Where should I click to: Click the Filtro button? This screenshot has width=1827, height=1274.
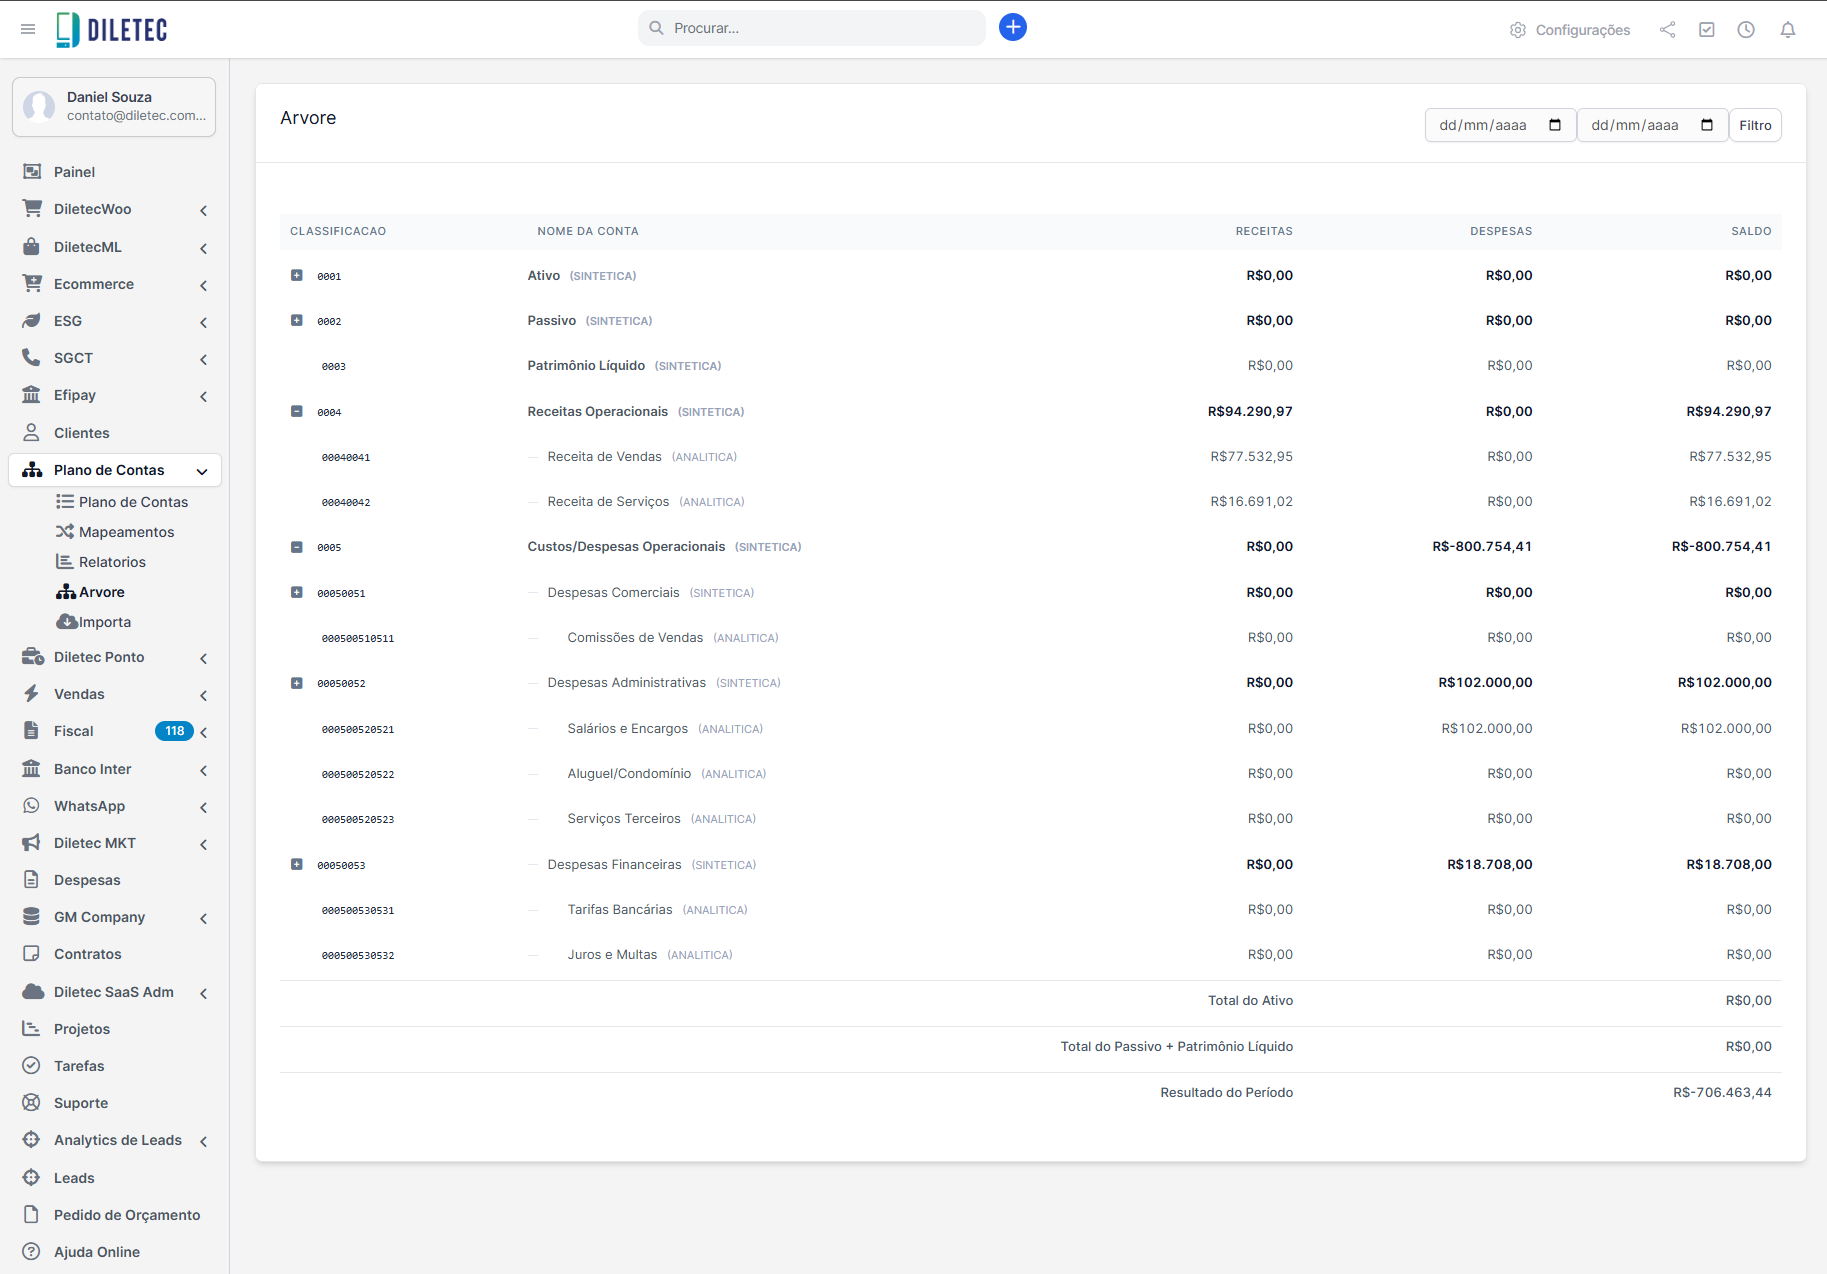click(x=1754, y=125)
